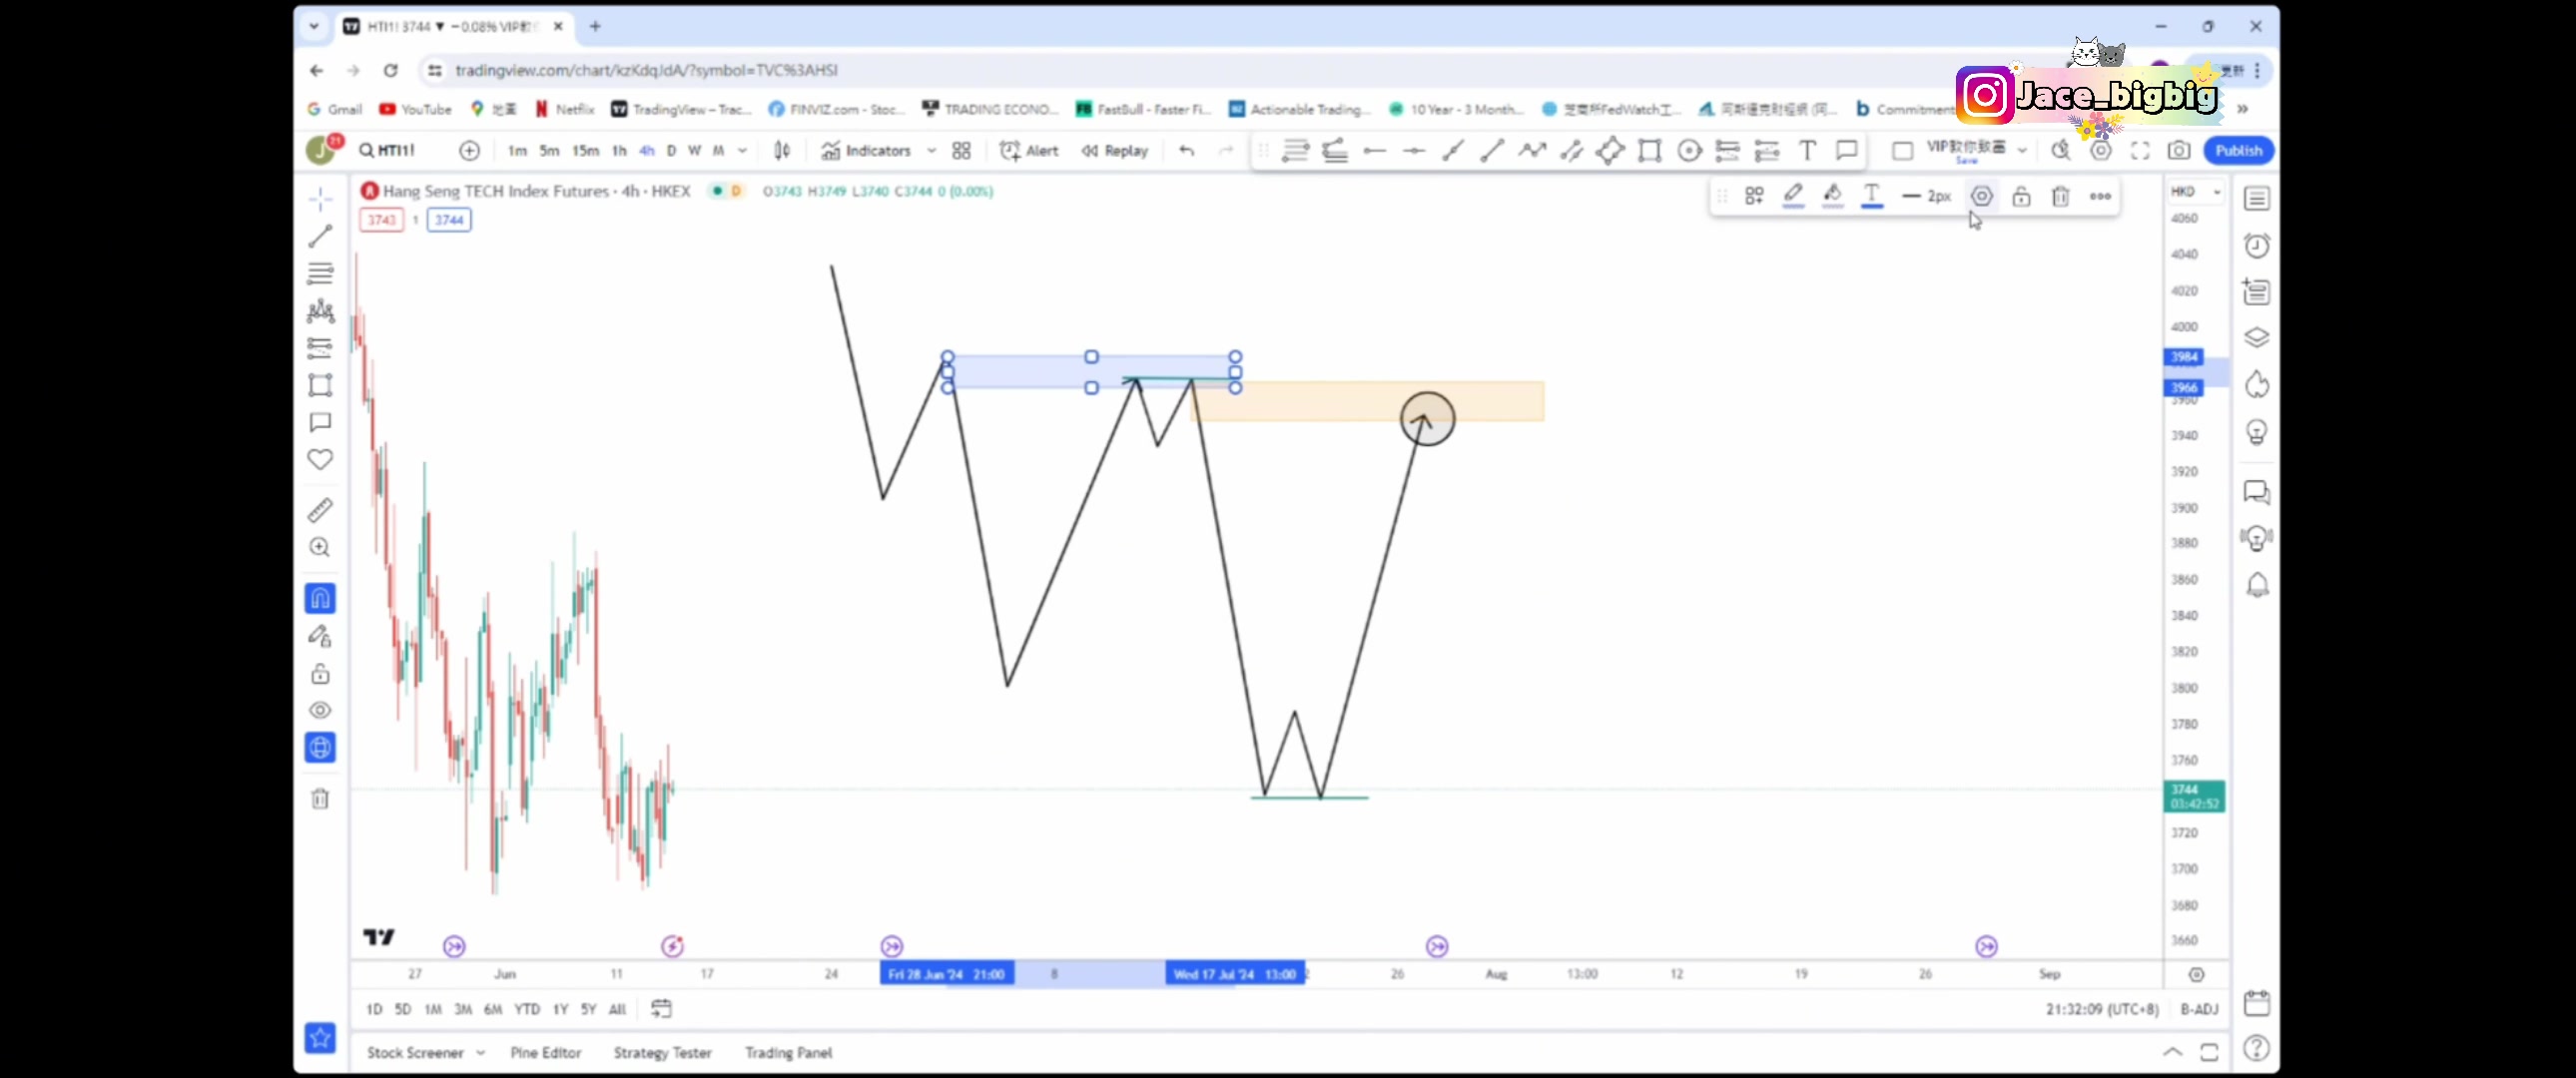Switch to the 1m timeframe
2576x1078 pixels.
click(x=517, y=150)
